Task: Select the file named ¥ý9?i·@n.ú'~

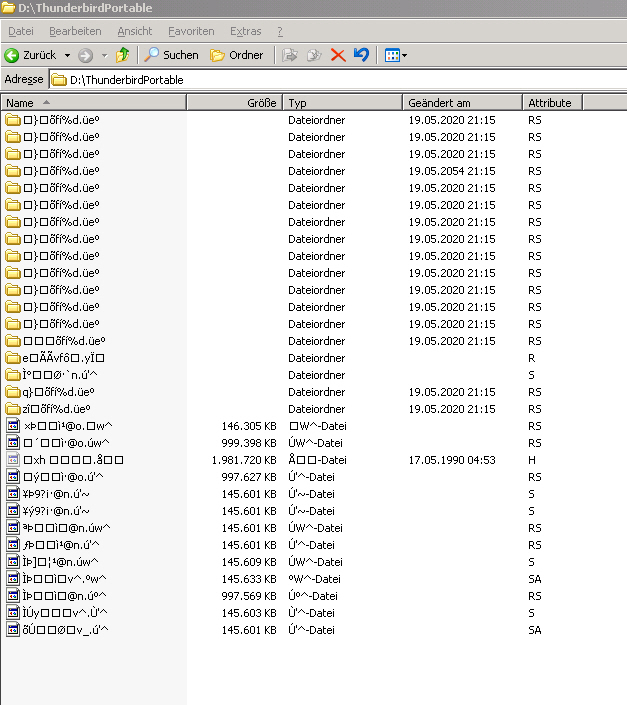Action: 48,511
